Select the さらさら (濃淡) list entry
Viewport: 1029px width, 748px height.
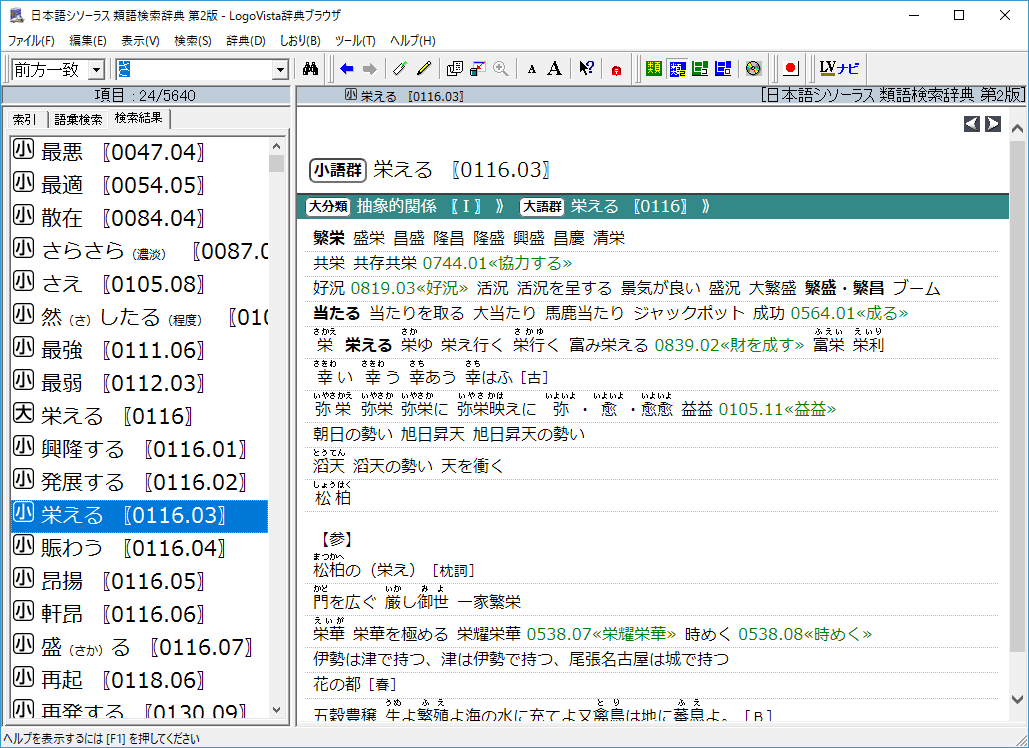(139, 251)
